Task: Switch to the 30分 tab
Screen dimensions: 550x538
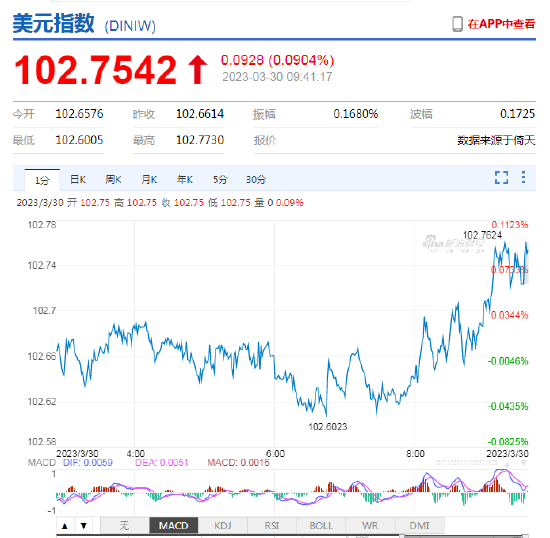Action: [x=256, y=180]
